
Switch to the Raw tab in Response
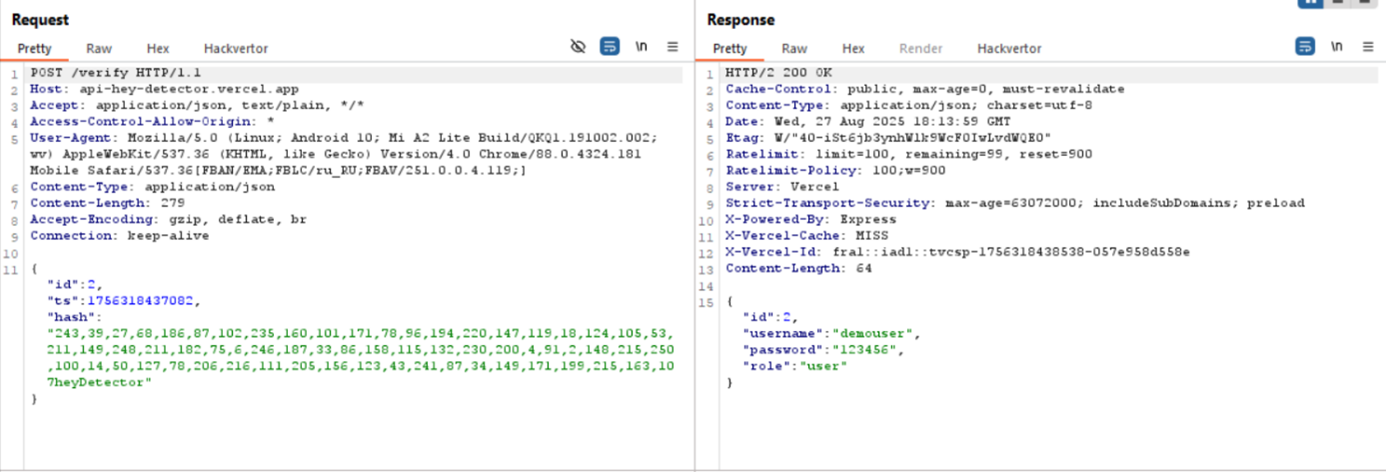794,48
